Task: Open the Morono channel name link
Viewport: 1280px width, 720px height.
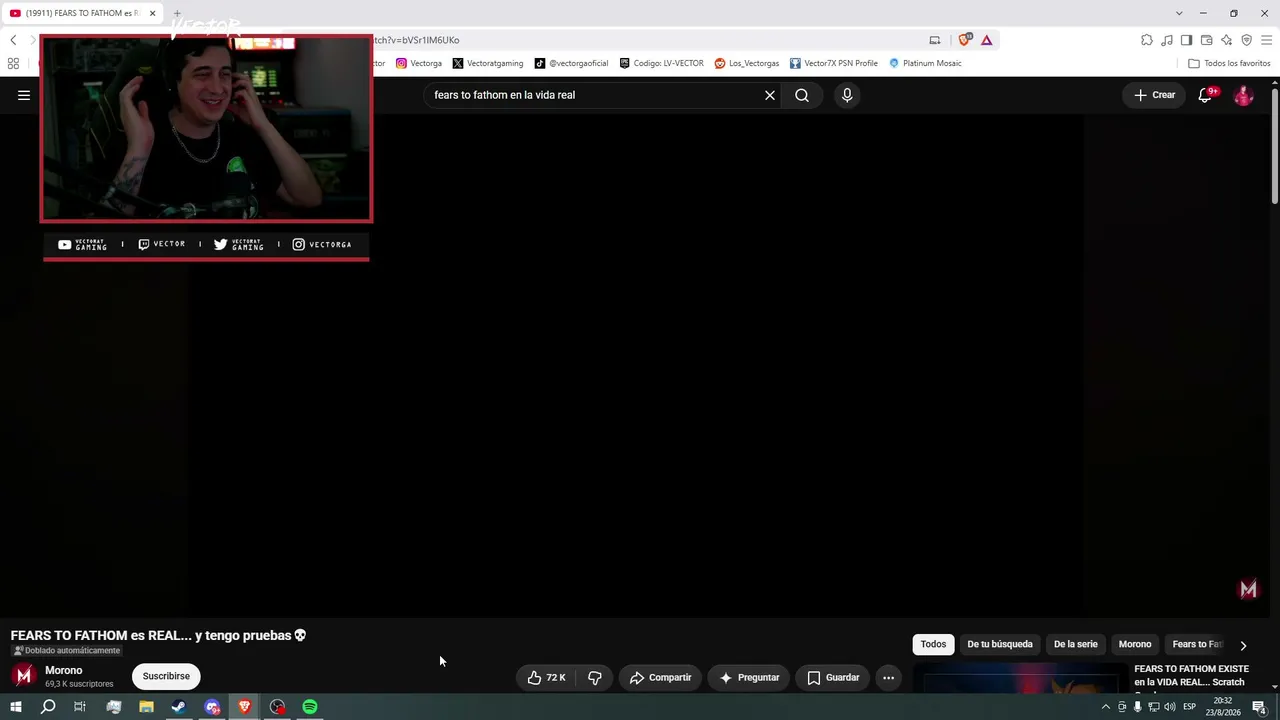Action: pyautogui.click(x=64, y=670)
